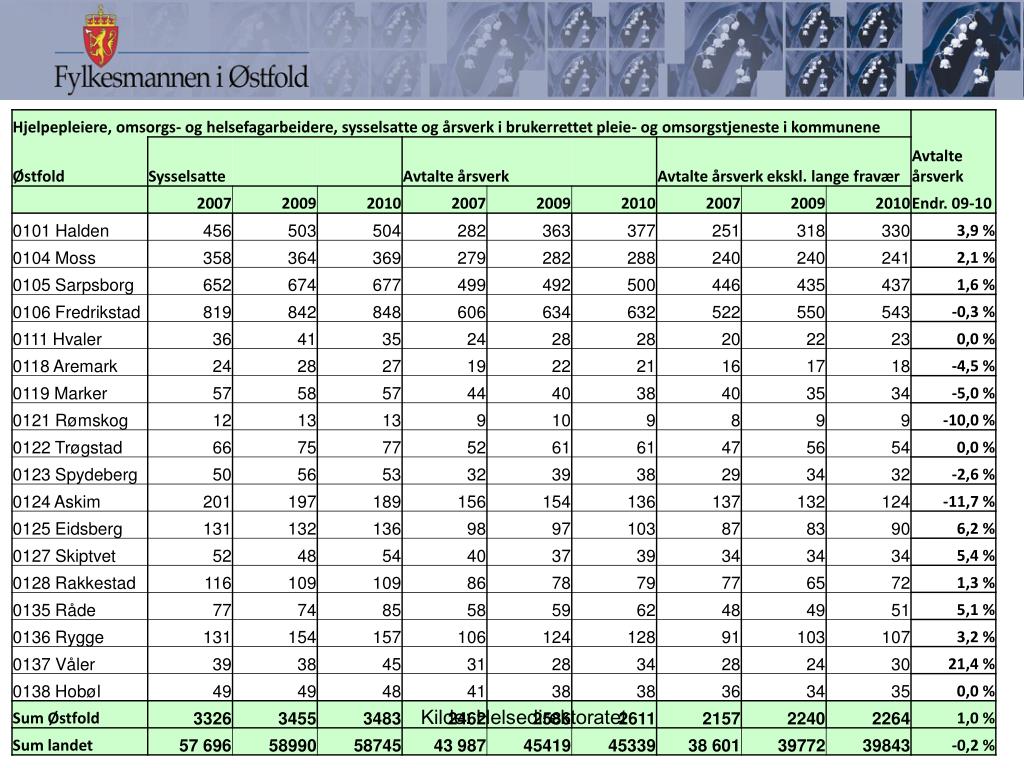Click the "57 696" value in Sum landet row
Image resolution: width=1024 pixels, height=768 pixels.
pyautogui.click(x=205, y=745)
